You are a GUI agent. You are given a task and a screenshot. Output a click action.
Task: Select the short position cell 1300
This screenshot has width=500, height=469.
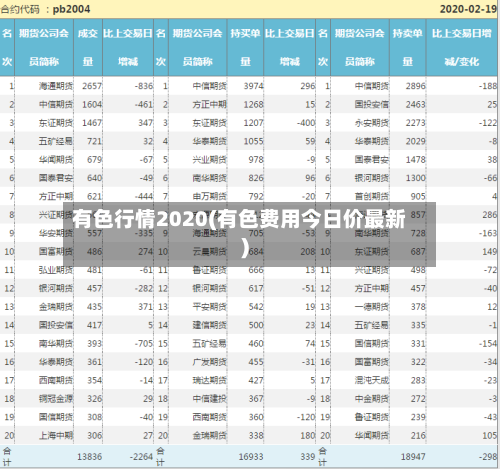click(x=416, y=178)
